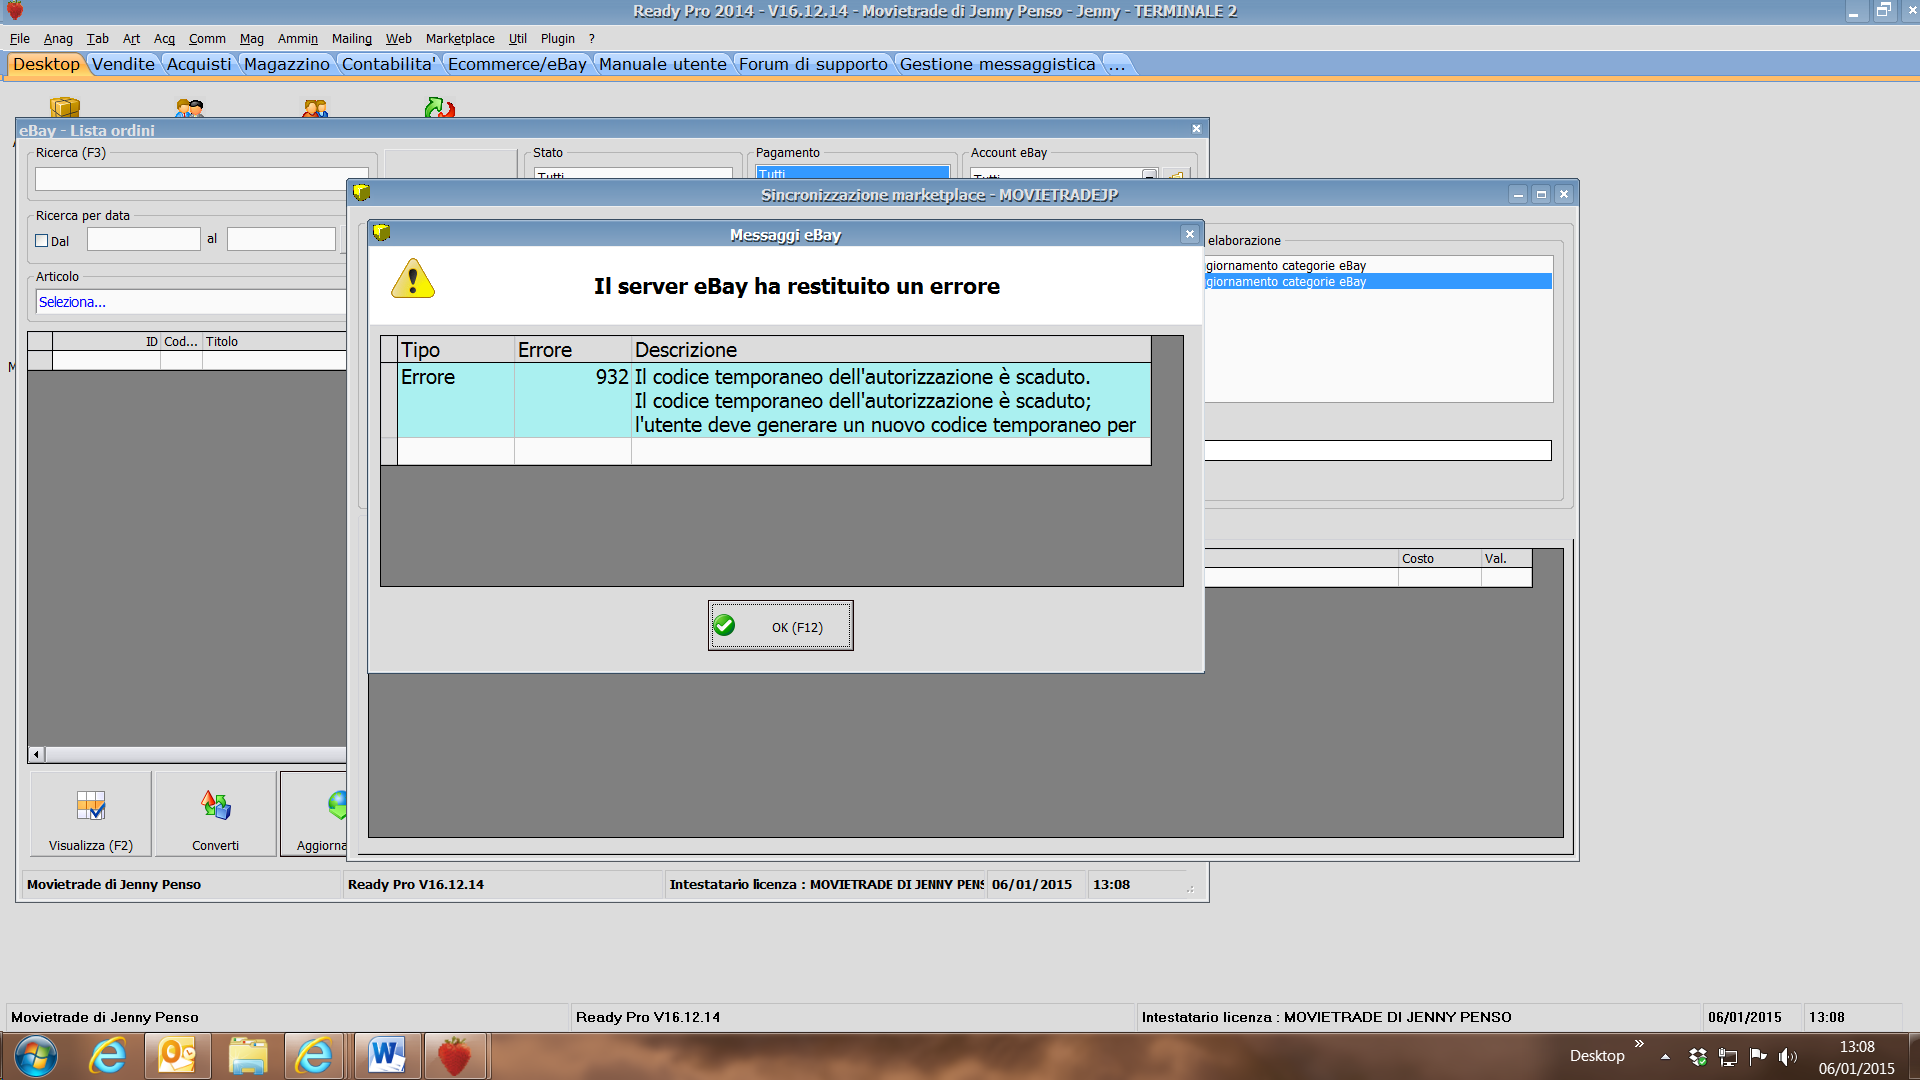1920x1080 pixels.
Task: Click the Converti arrows icon
Action: (x=215, y=806)
